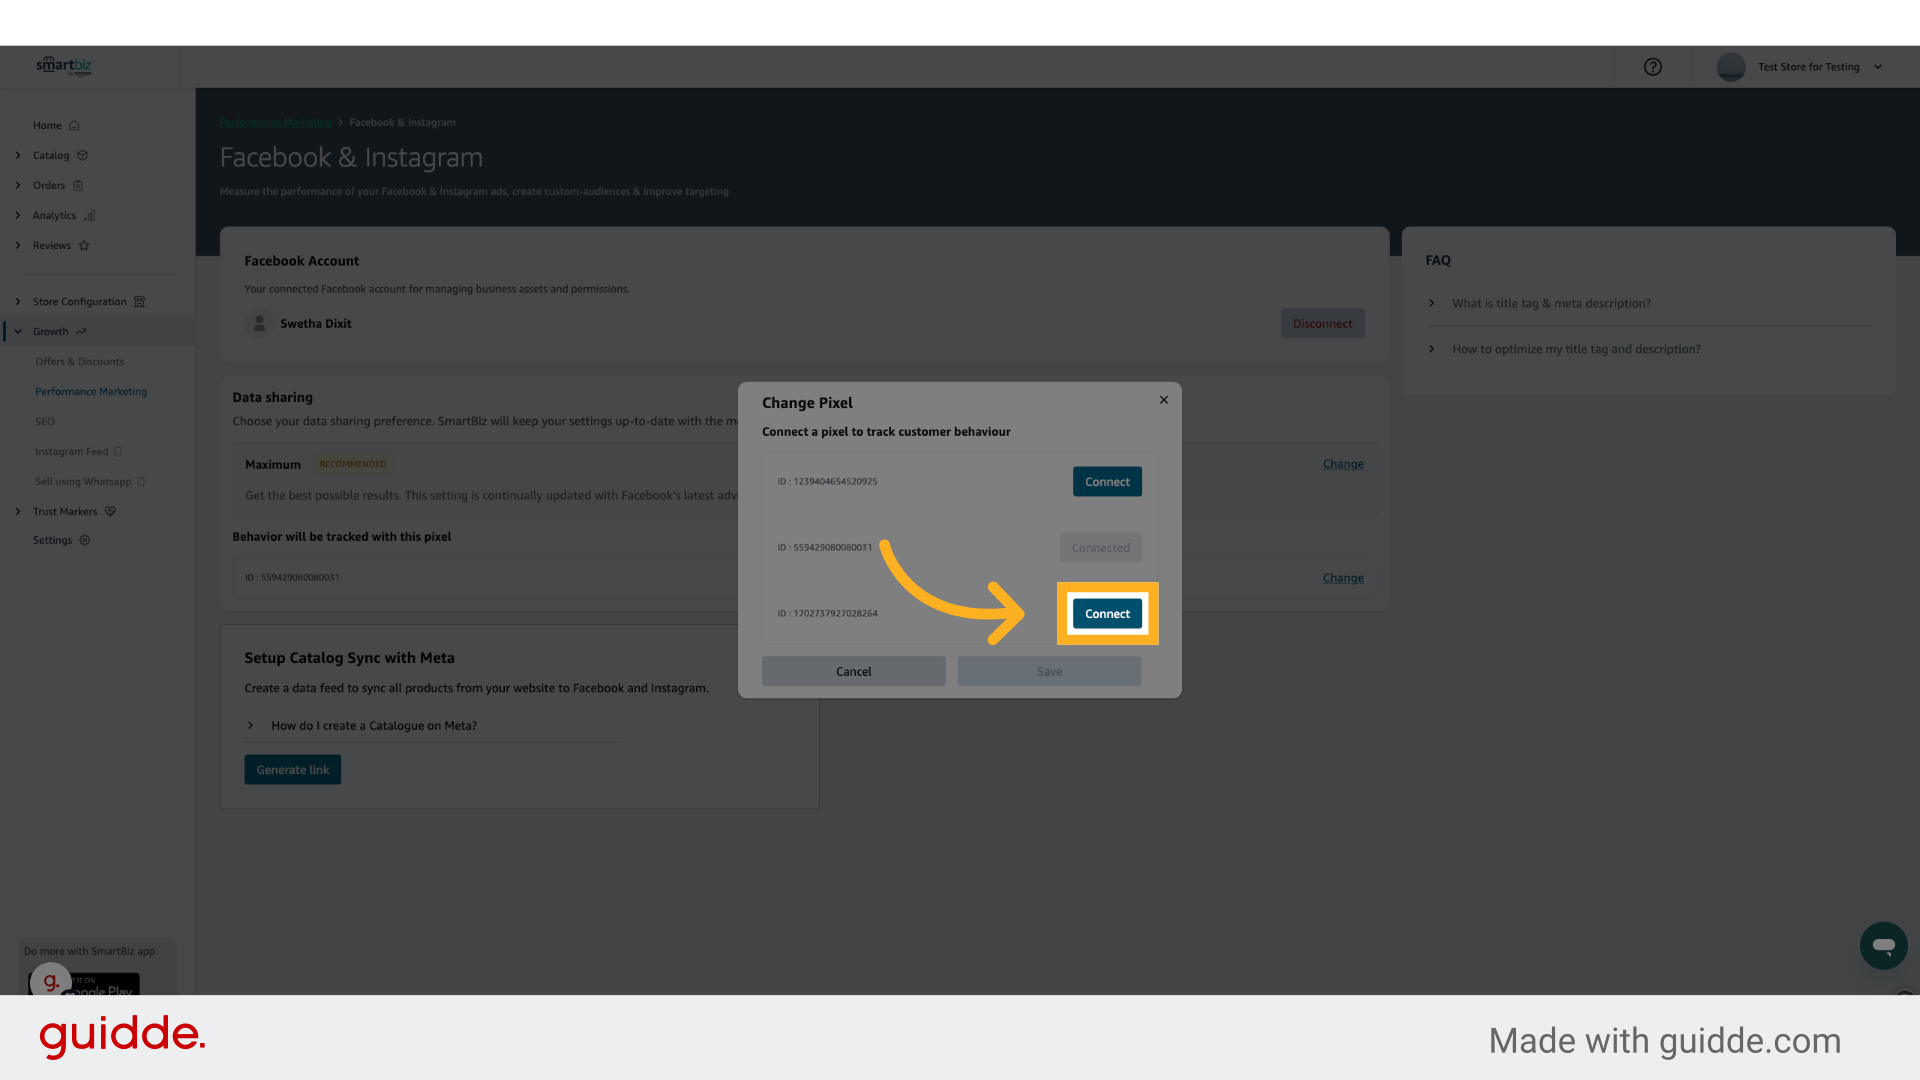
Task: Click the Instagram Feed lock icon
Action: pyautogui.click(x=118, y=452)
